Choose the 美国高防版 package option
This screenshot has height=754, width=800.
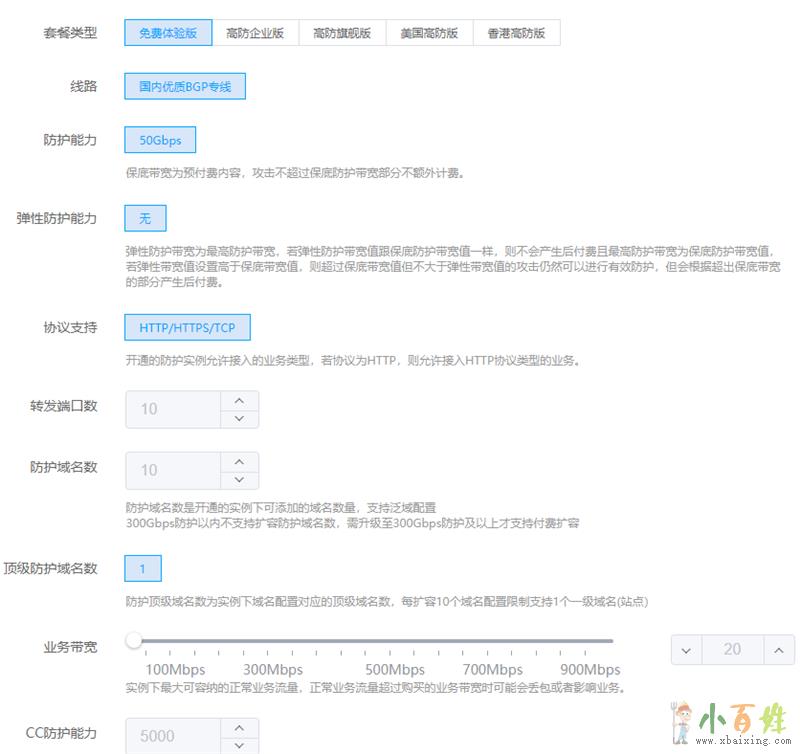click(x=429, y=33)
